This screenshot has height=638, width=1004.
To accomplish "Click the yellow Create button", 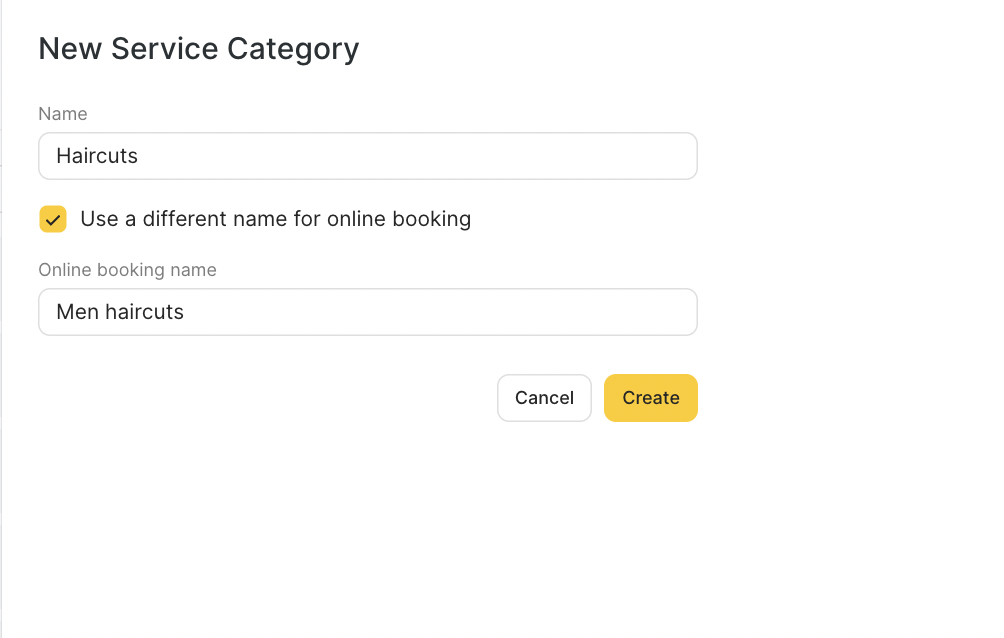I will coord(650,398).
